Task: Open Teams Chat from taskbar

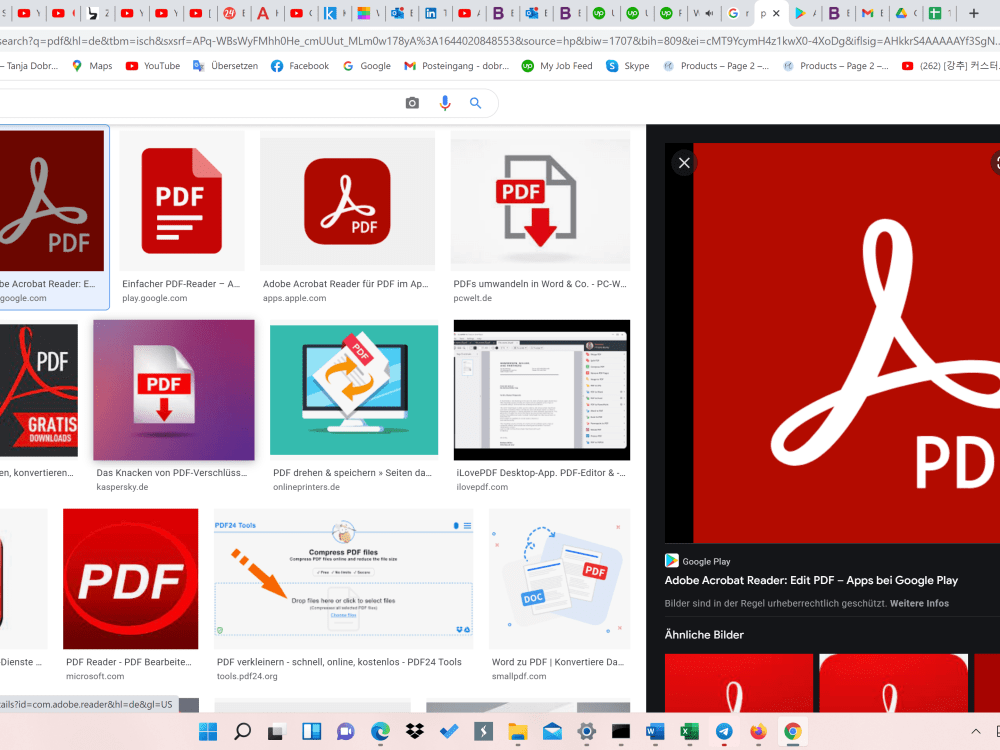Action: point(346,732)
